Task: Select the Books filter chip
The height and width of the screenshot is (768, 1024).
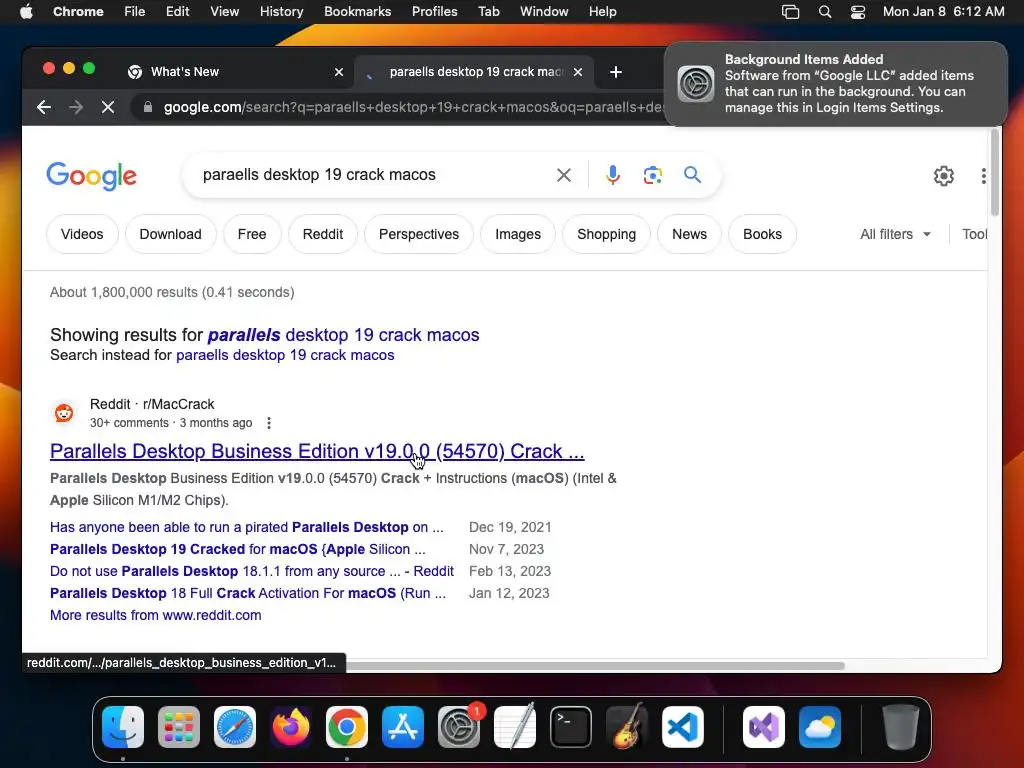Action: 762,234
